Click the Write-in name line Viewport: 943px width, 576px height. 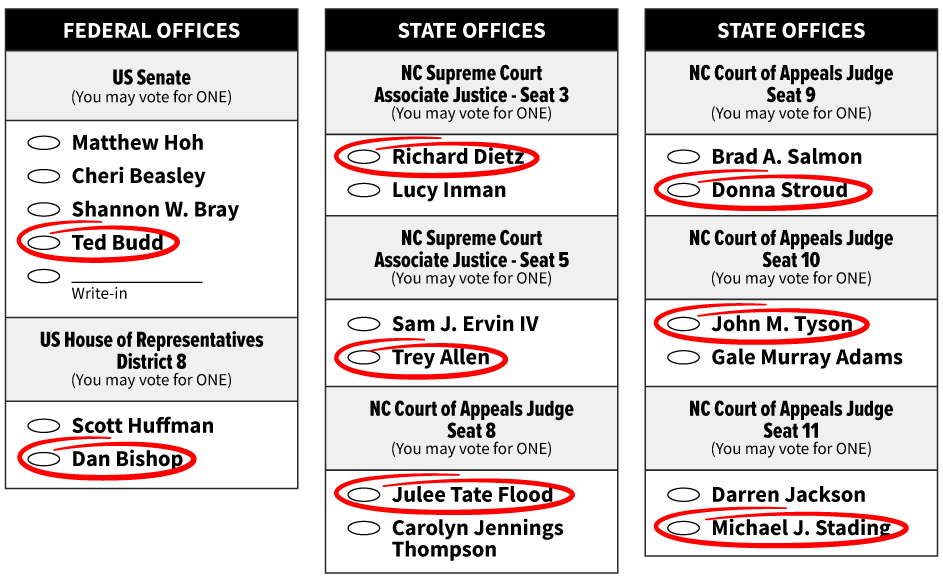pos(137,280)
